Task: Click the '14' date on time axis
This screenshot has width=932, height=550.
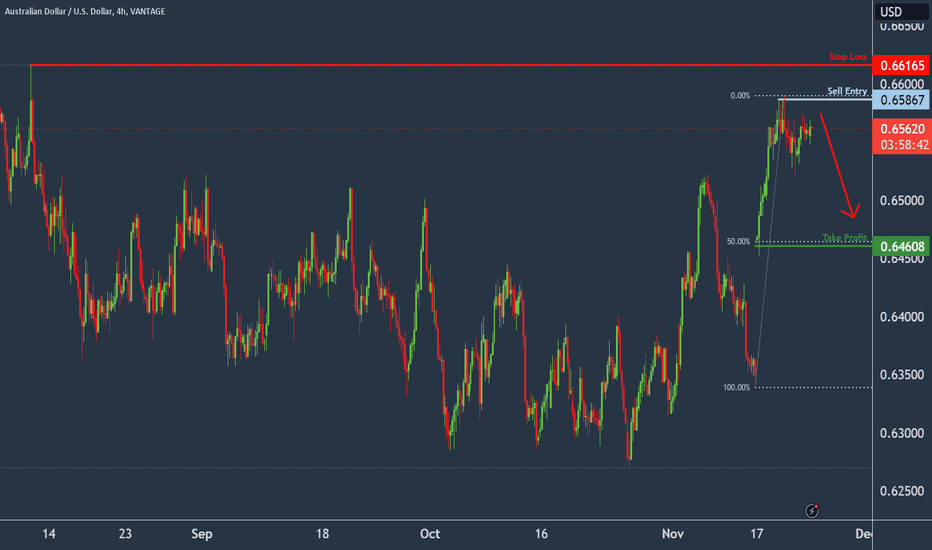Action: click(x=49, y=534)
